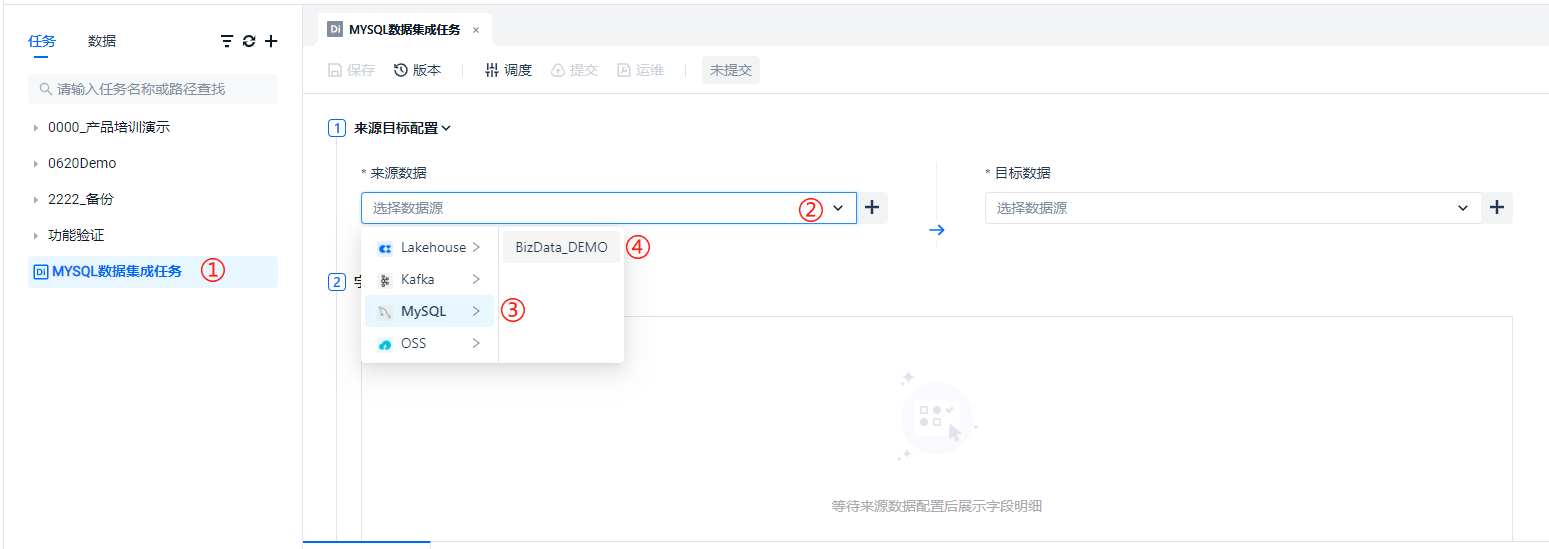Image resolution: width=1549 pixels, height=549 pixels.
Task: Open the 目标数据 data source dropdown
Action: (x=1232, y=208)
